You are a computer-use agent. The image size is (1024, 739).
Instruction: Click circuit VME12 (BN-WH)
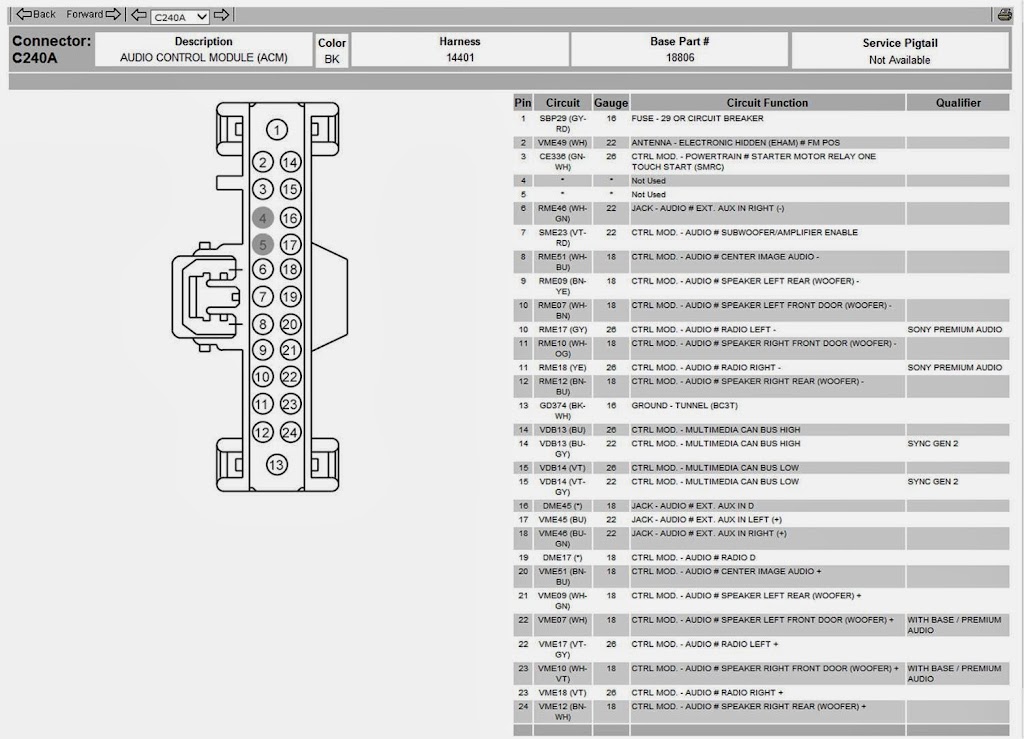point(562,712)
